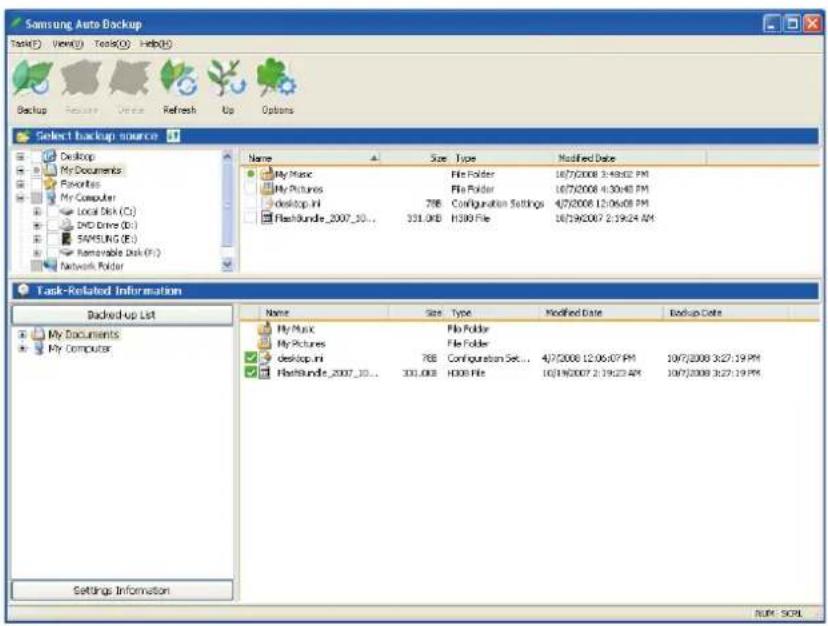The image size is (828, 626).
Task: Uncheck FlashBundle in the backed-up list
Action: point(251,373)
